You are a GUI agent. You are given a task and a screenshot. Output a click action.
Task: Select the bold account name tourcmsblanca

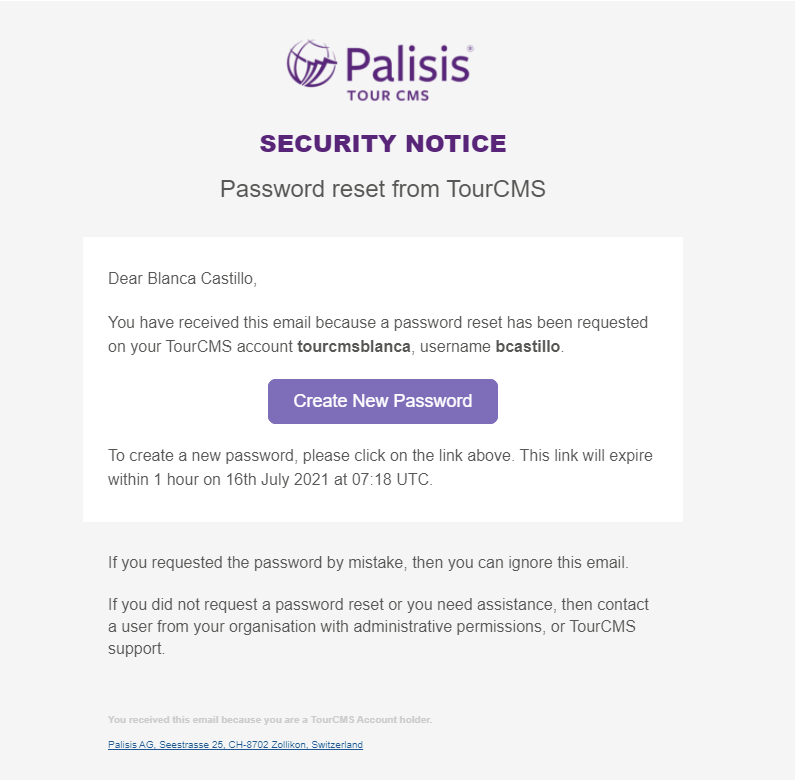click(354, 346)
